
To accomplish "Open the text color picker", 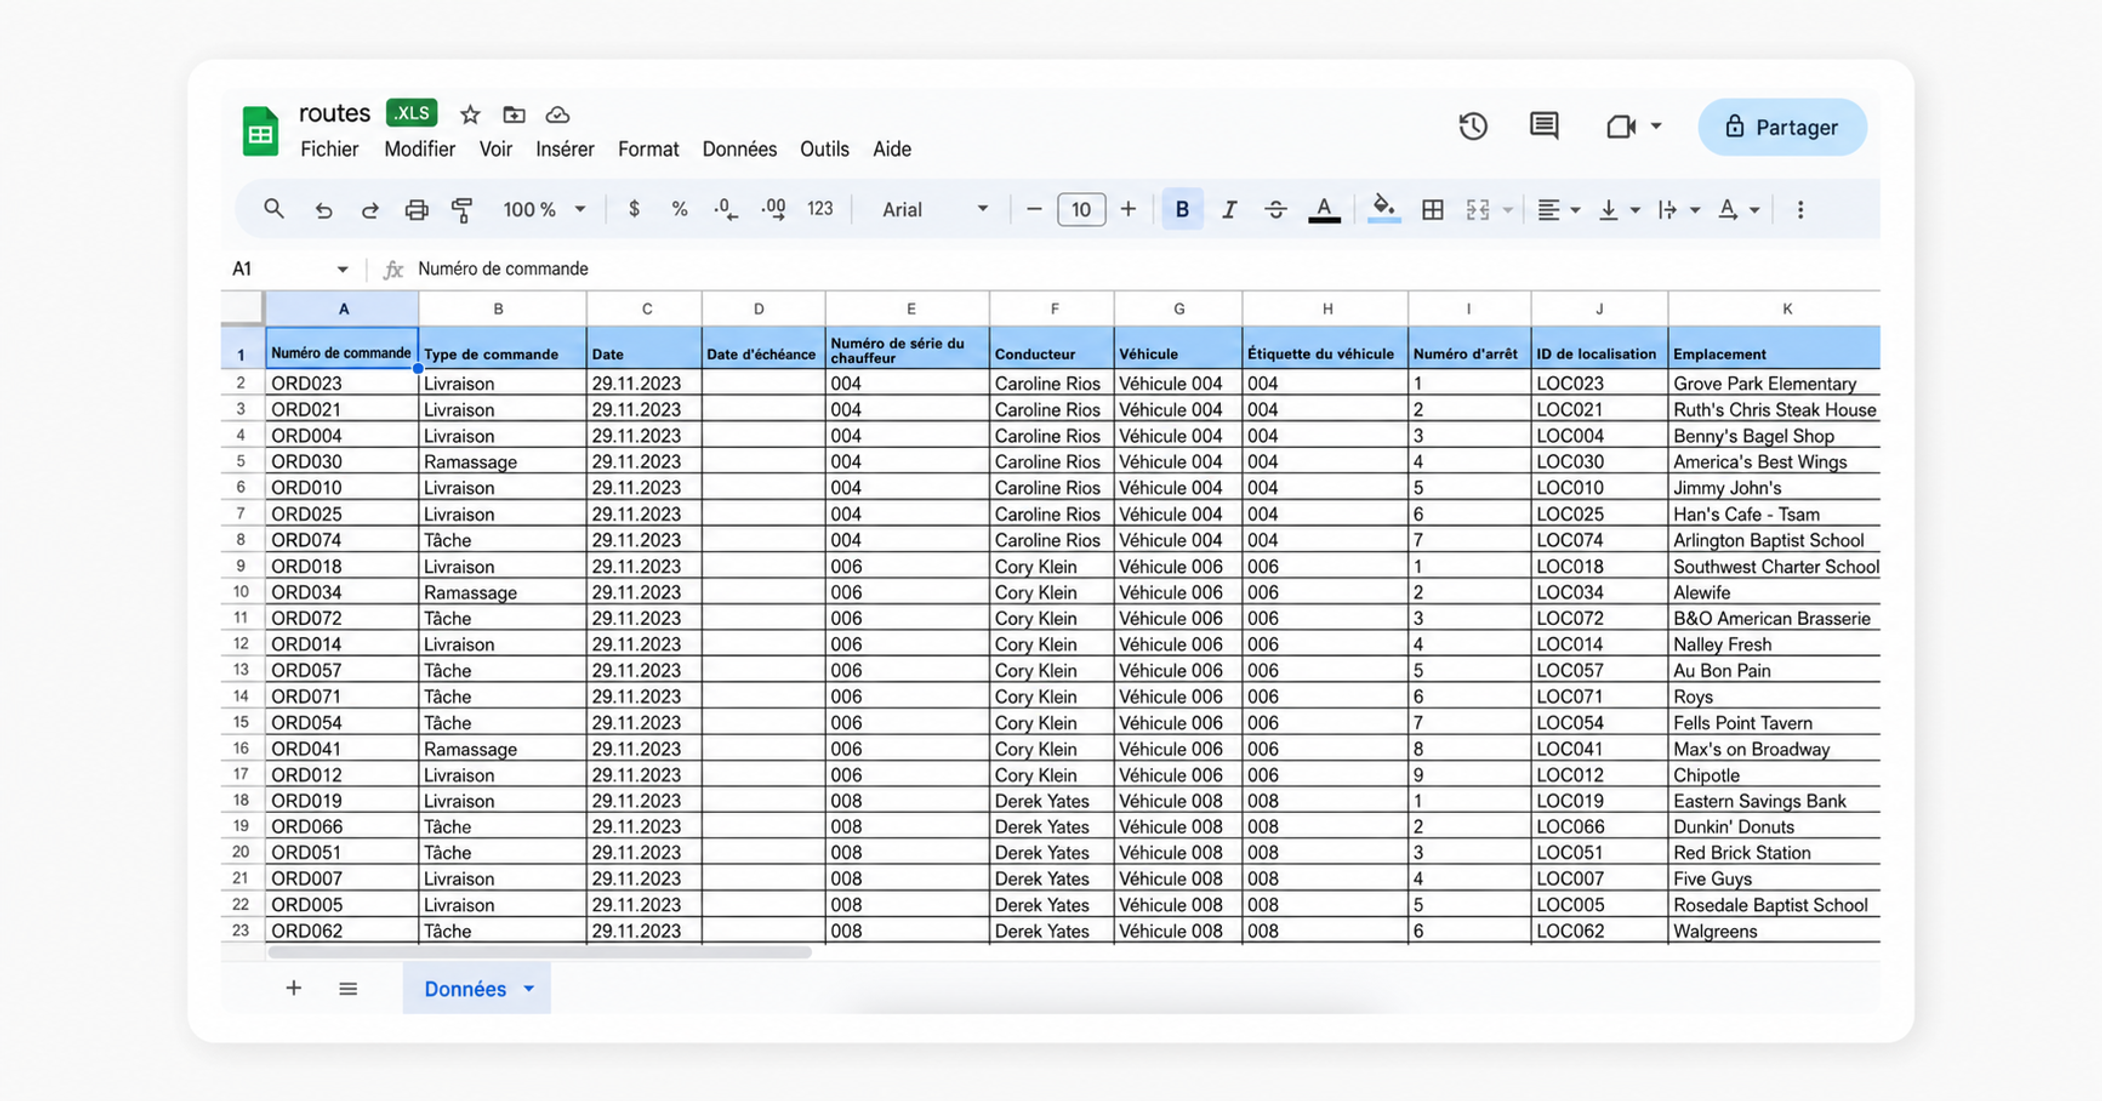I will pos(1324,210).
